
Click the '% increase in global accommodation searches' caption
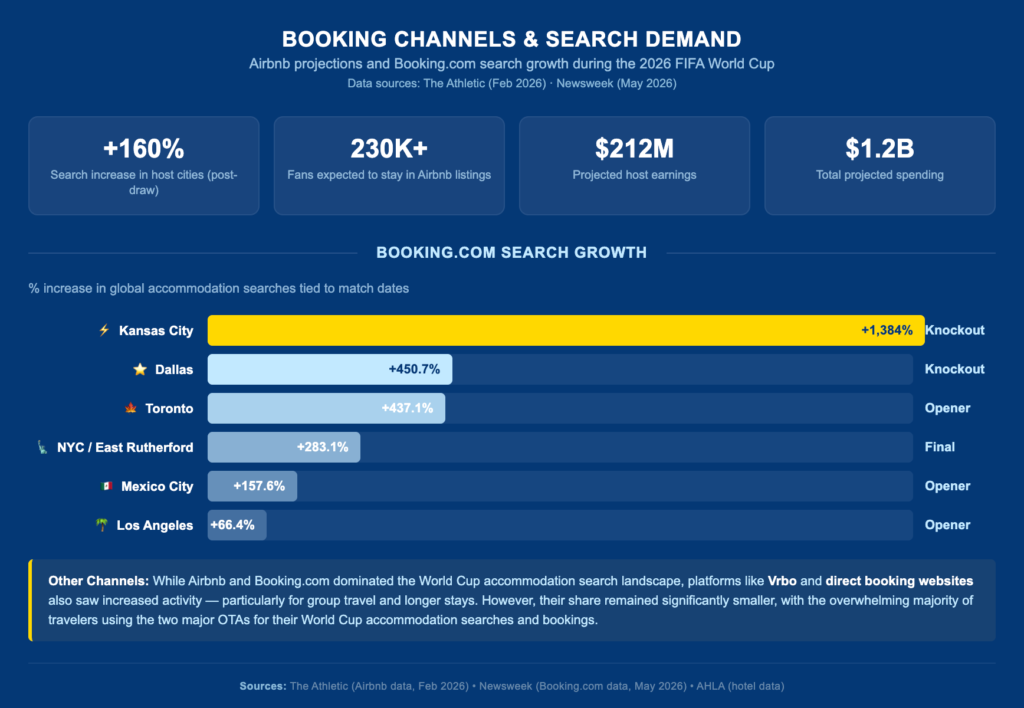(x=219, y=289)
